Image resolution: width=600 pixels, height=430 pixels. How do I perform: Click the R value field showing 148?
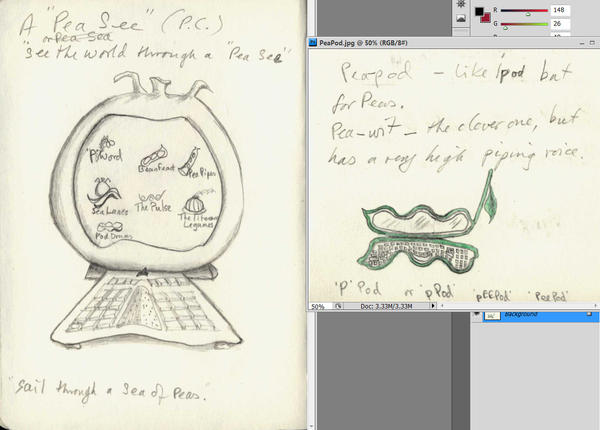[560, 10]
